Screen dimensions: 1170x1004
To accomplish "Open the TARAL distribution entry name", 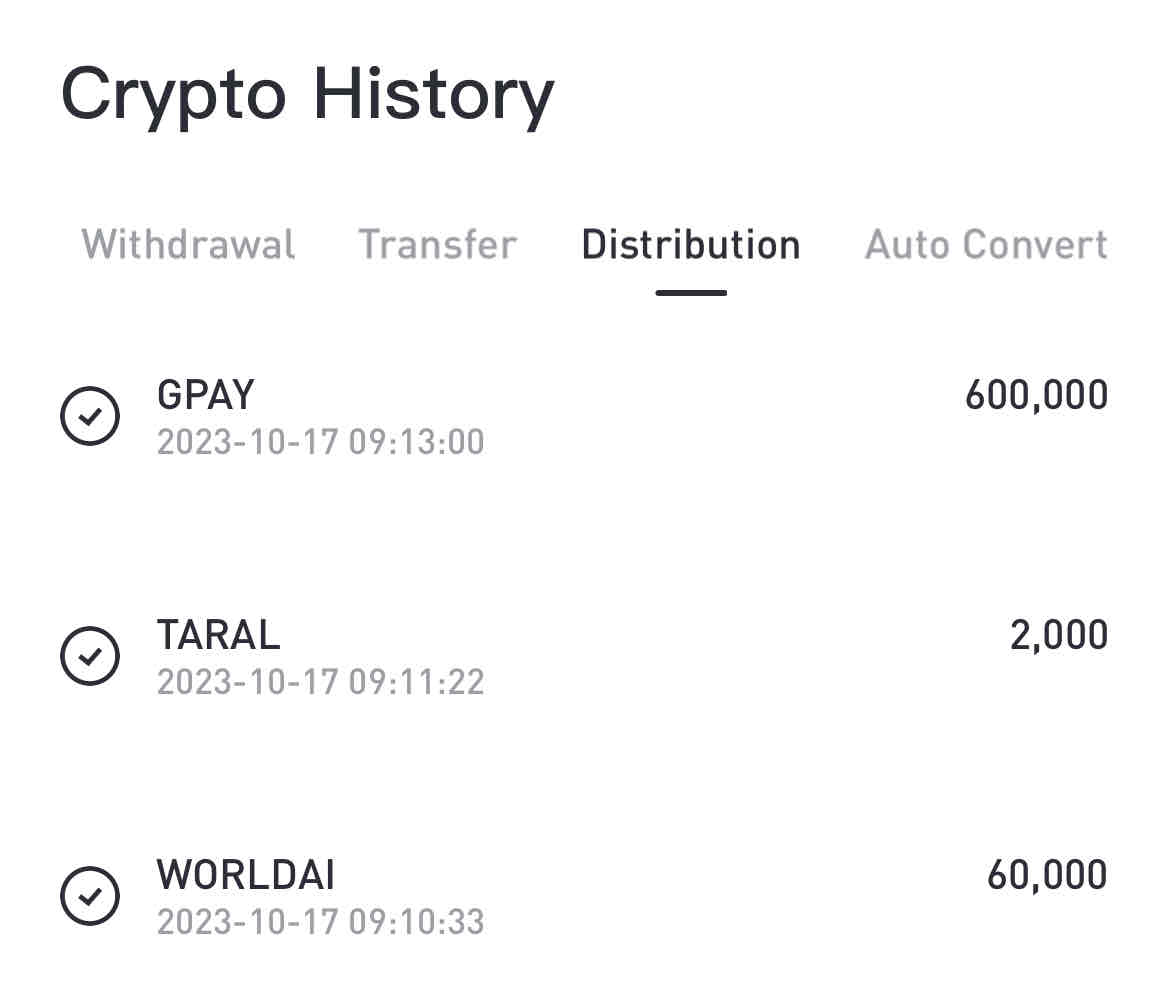I will 218,636.
